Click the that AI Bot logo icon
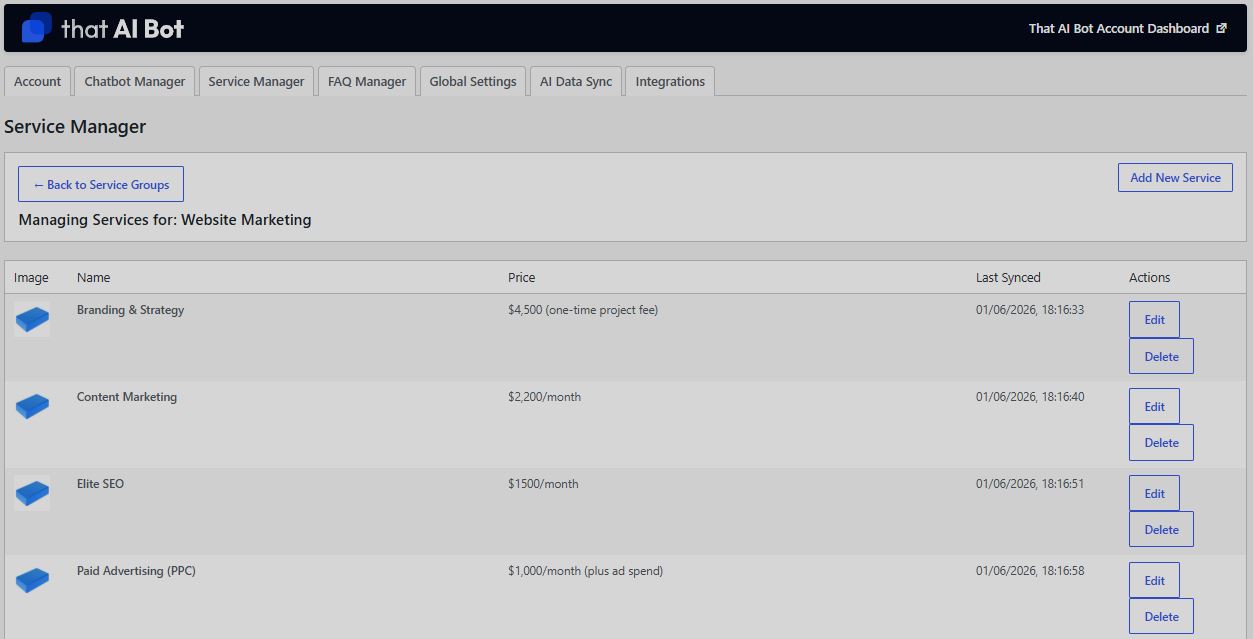This screenshot has width=1253, height=639. 36,28
